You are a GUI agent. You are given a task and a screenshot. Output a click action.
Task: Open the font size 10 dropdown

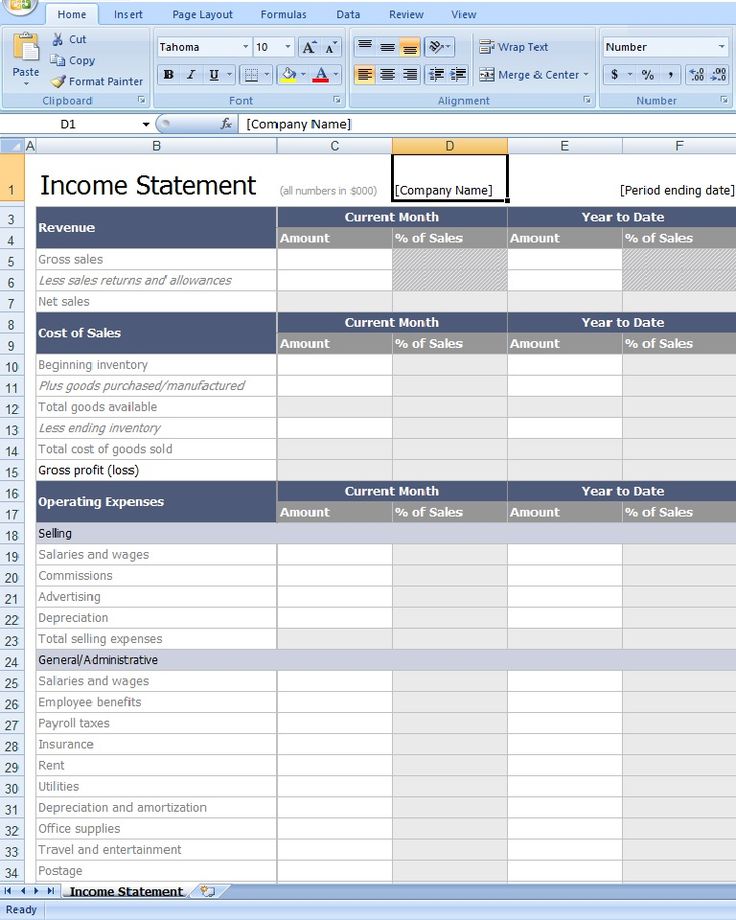click(288, 47)
